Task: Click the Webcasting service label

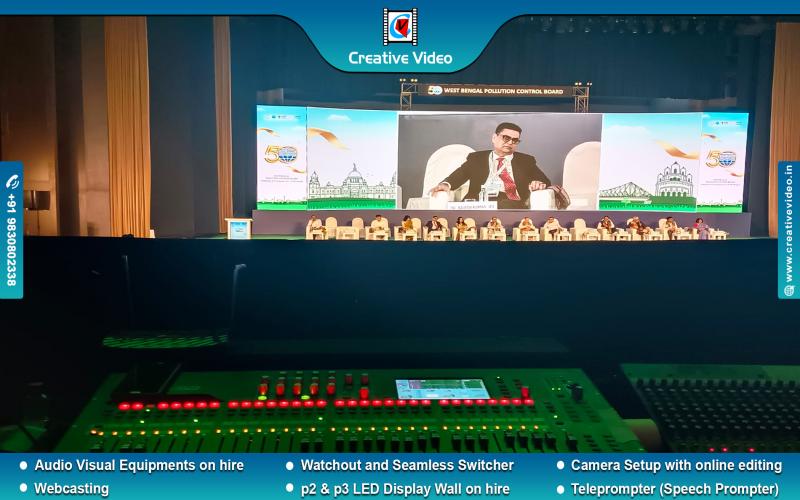Action: (72, 489)
